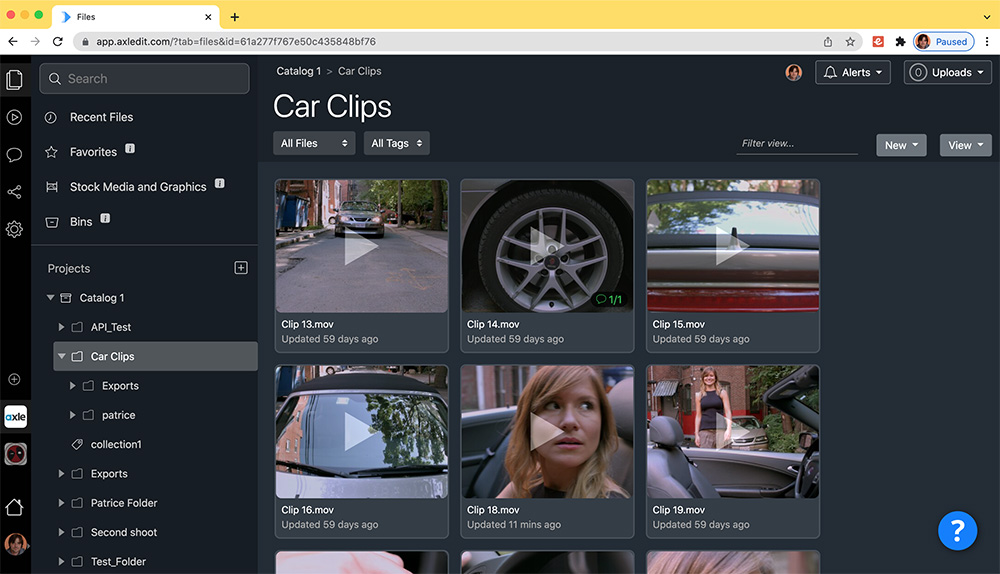
Task: Open the Alerts dropdown
Action: (x=853, y=73)
